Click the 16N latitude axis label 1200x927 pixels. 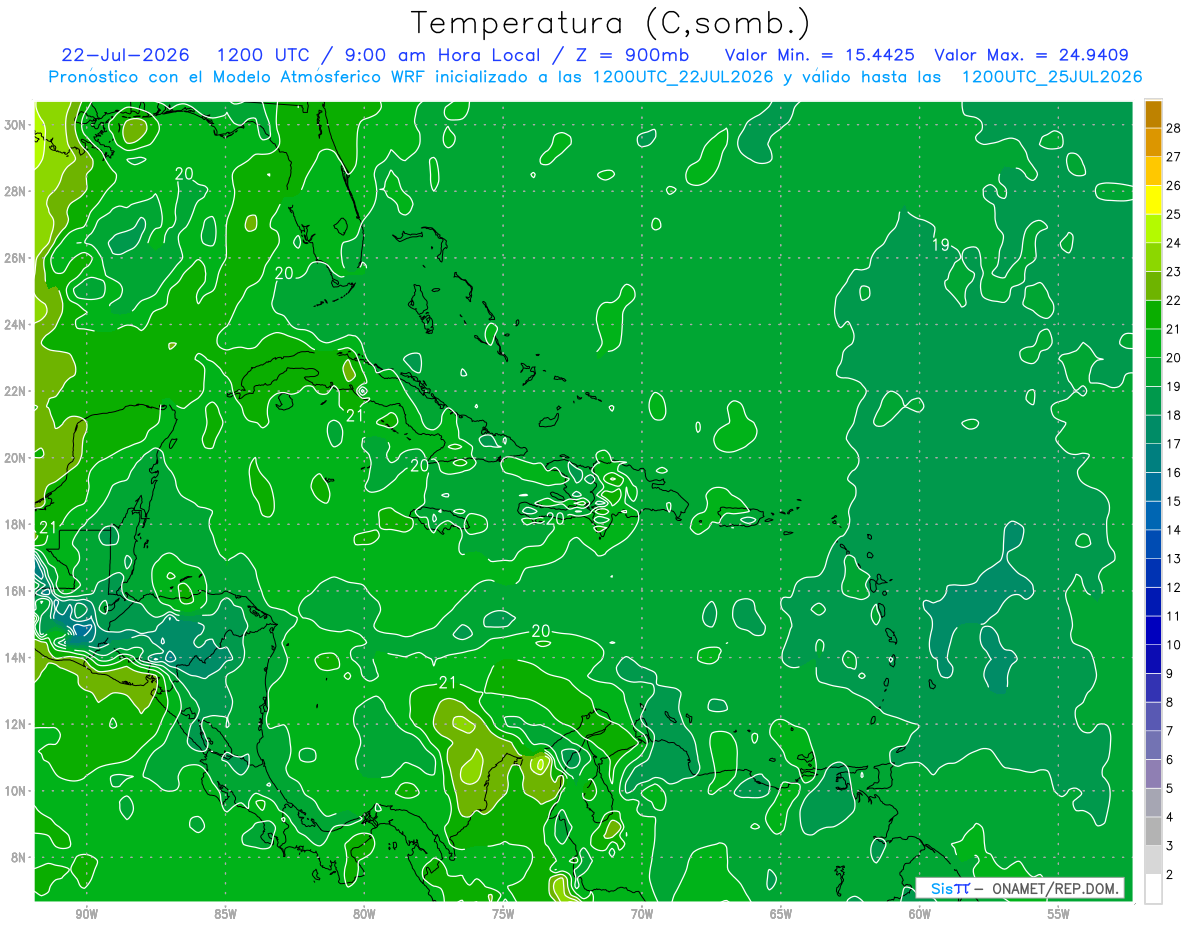click(x=17, y=591)
